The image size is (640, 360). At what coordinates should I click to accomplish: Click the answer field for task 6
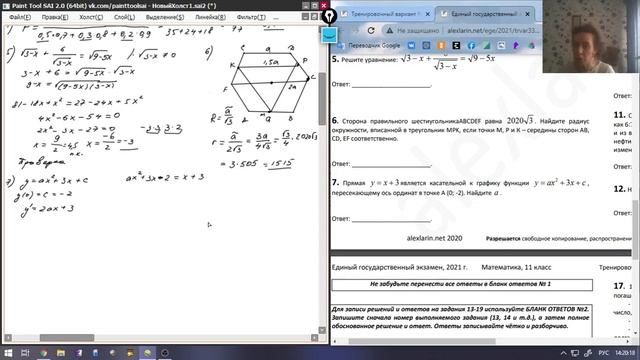[x=391, y=164]
